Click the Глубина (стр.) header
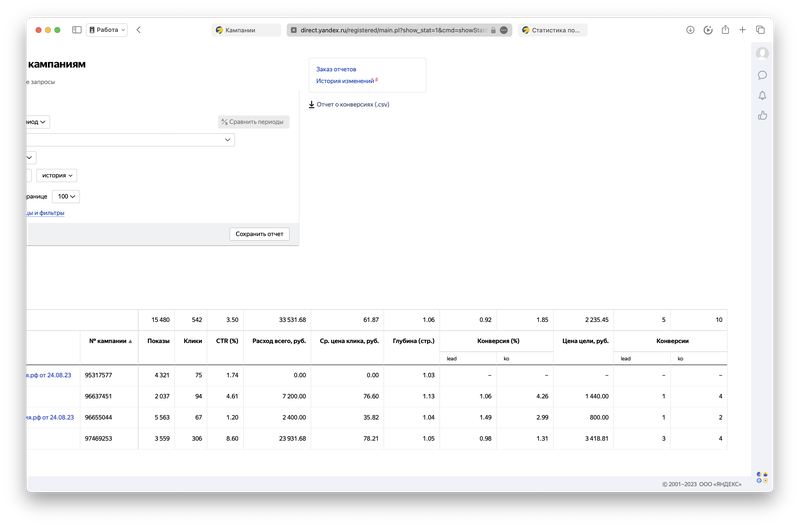This screenshot has width=800, height=527. point(413,341)
